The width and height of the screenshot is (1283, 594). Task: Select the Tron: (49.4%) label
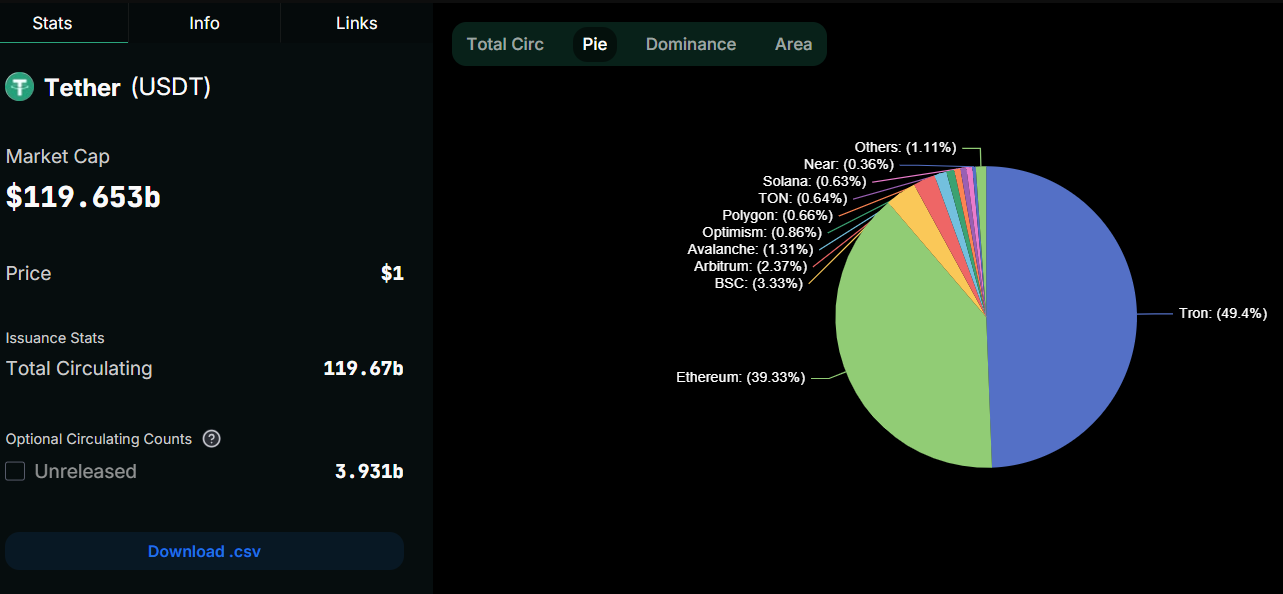pyautogui.click(x=1223, y=313)
